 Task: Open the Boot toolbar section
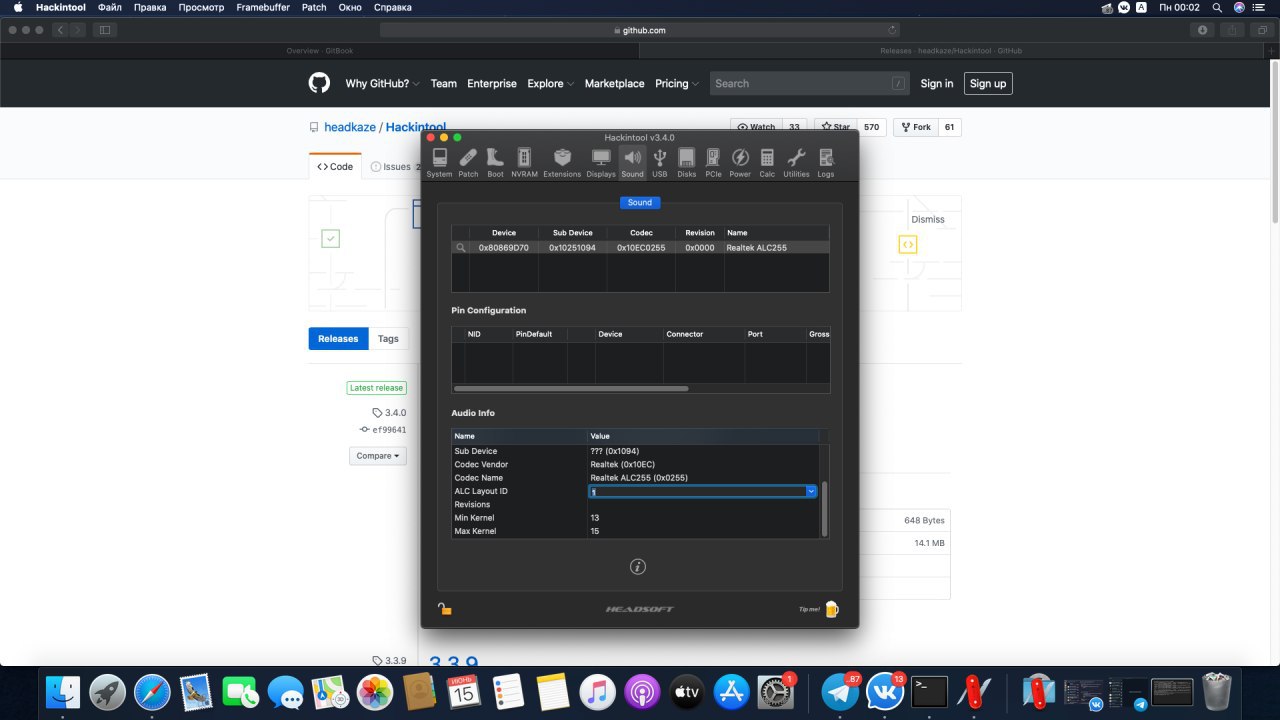pyautogui.click(x=495, y=162)
